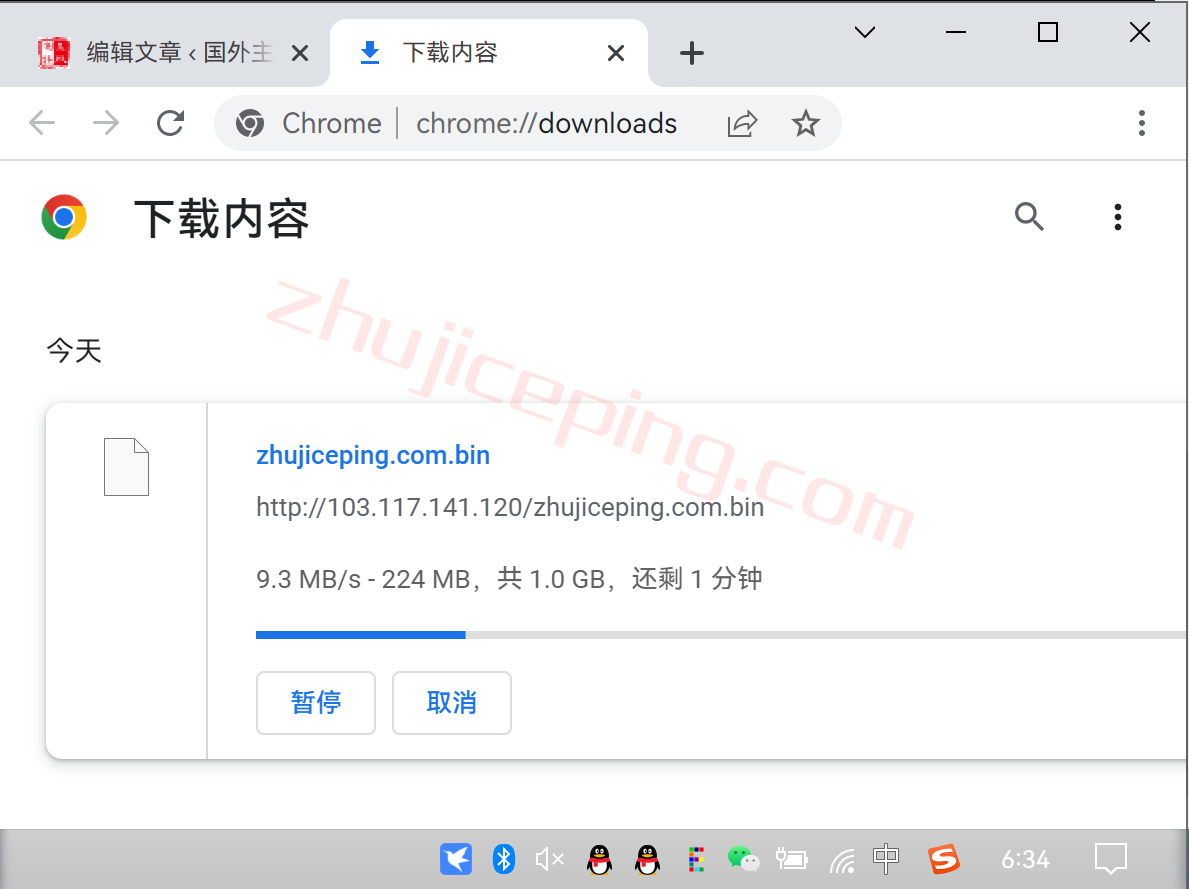Open the first QQ penguin tray icon
1189x889 pixels.
(600, 859)
